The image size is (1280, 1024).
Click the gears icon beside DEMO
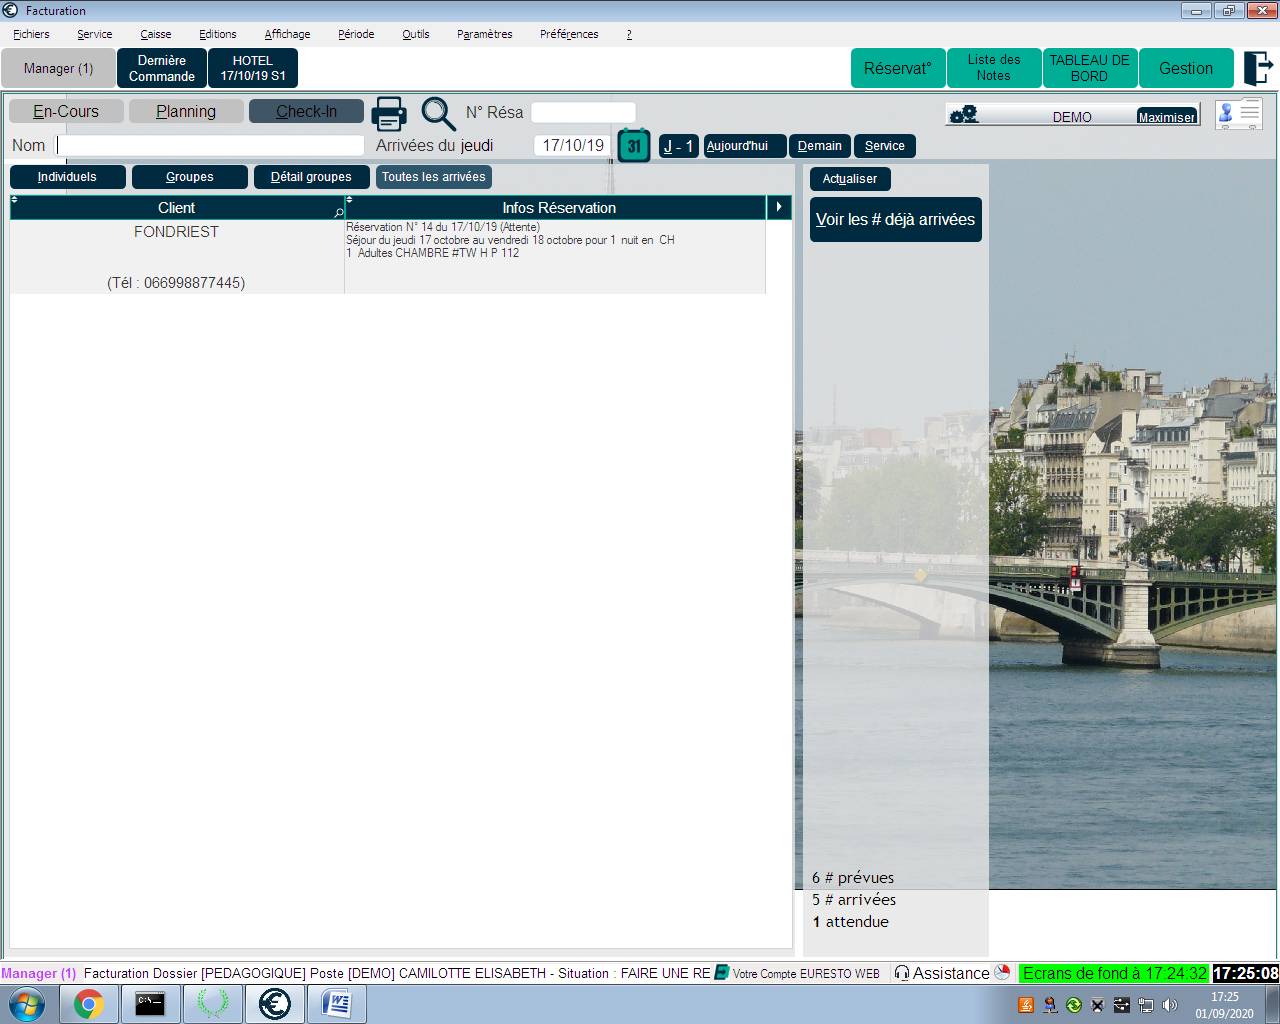[x=964, y=115]
